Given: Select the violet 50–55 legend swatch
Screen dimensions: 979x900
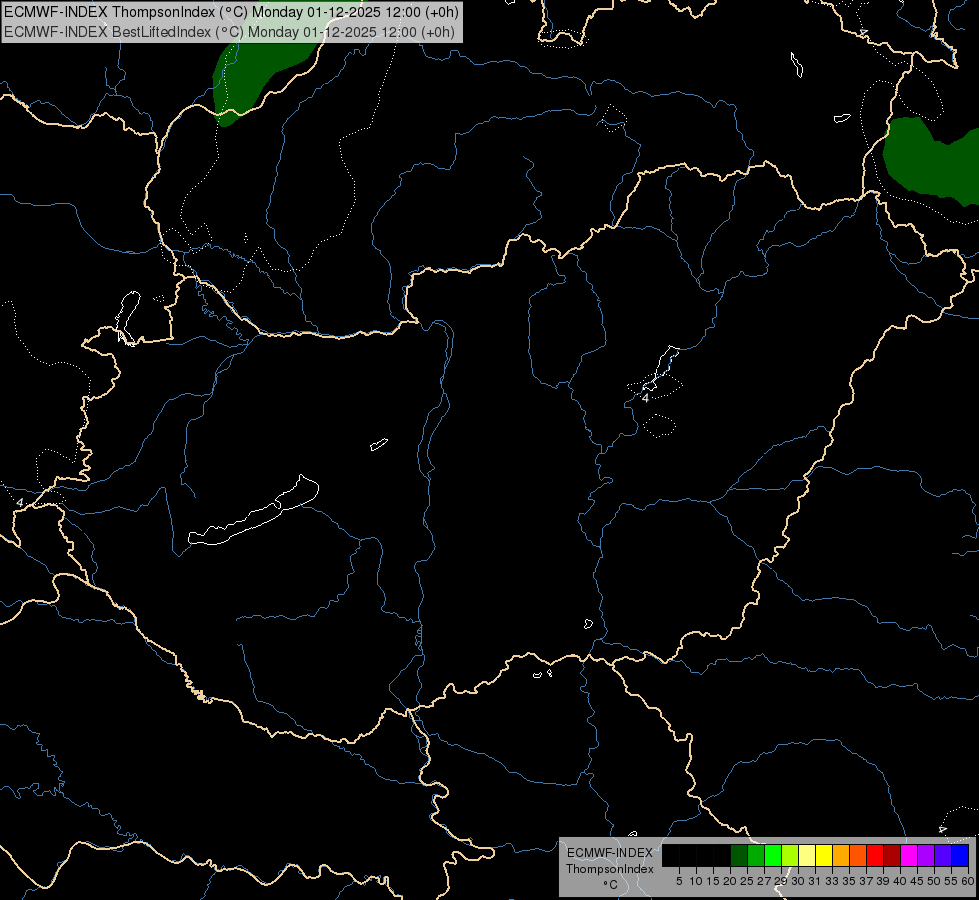Looking at the screenshot, I should tap(943, 855).
